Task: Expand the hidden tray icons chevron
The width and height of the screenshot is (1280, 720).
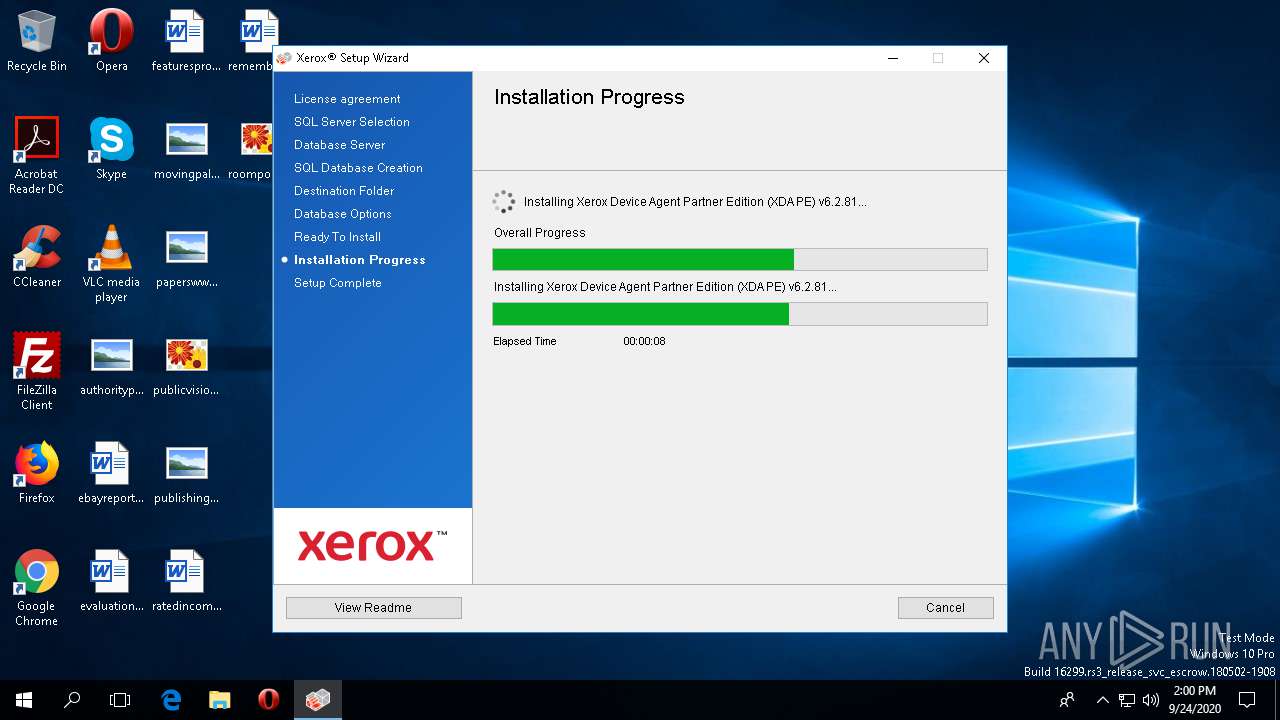Action: (x=1103, y=700)
